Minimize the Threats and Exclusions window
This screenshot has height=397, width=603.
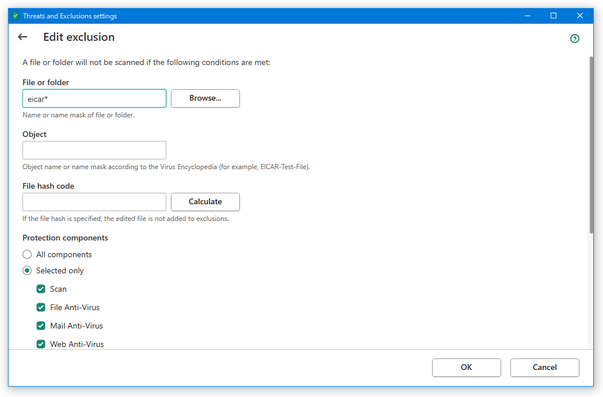pyautogui.click(x=528, y=16)
